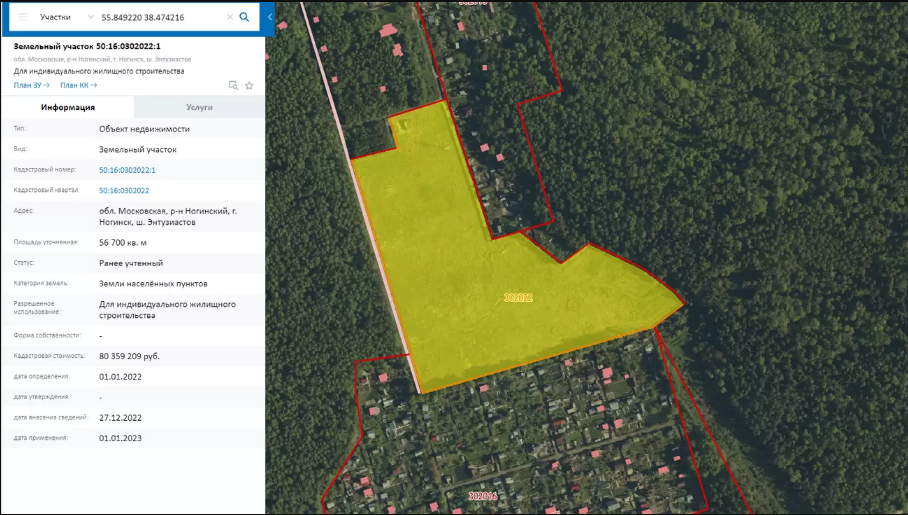
Task: Open cadastral quarter link 50:16:0302022
Action: tap(124, 190)
